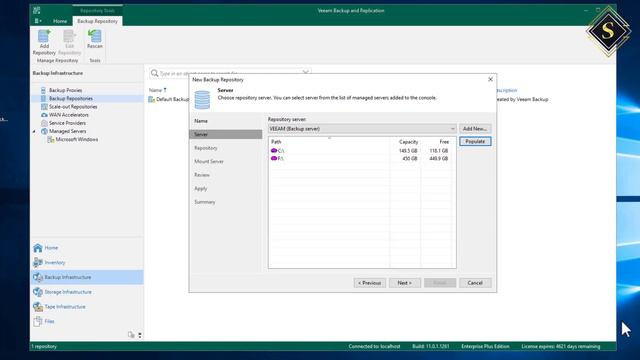Select Backup Repositories tree node

[71, 98]
